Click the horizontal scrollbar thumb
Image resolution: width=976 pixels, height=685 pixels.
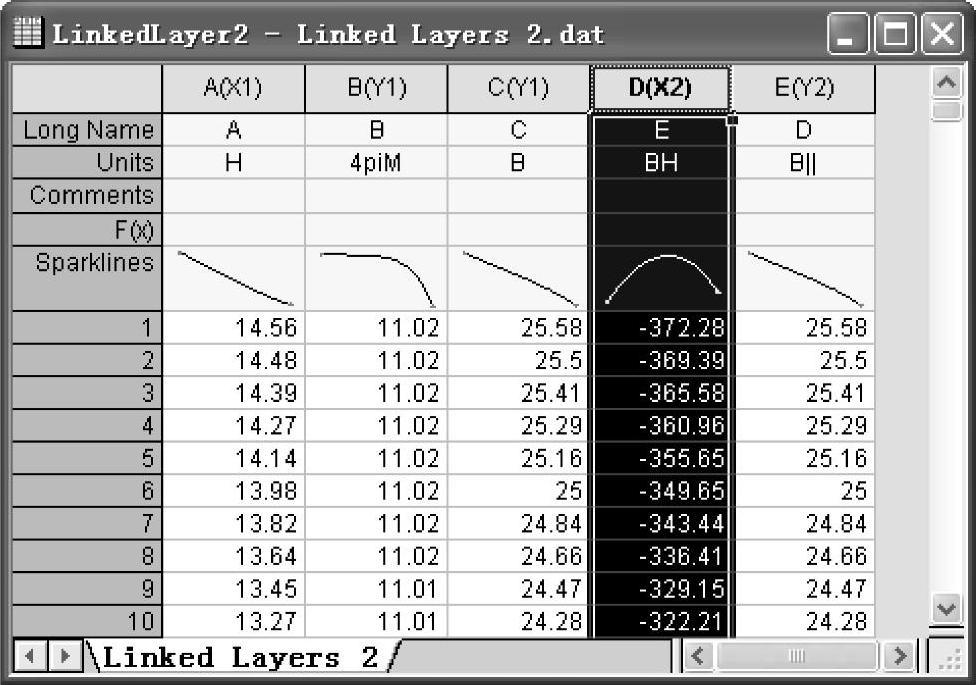pyautogui.click(x=797, y=656)
